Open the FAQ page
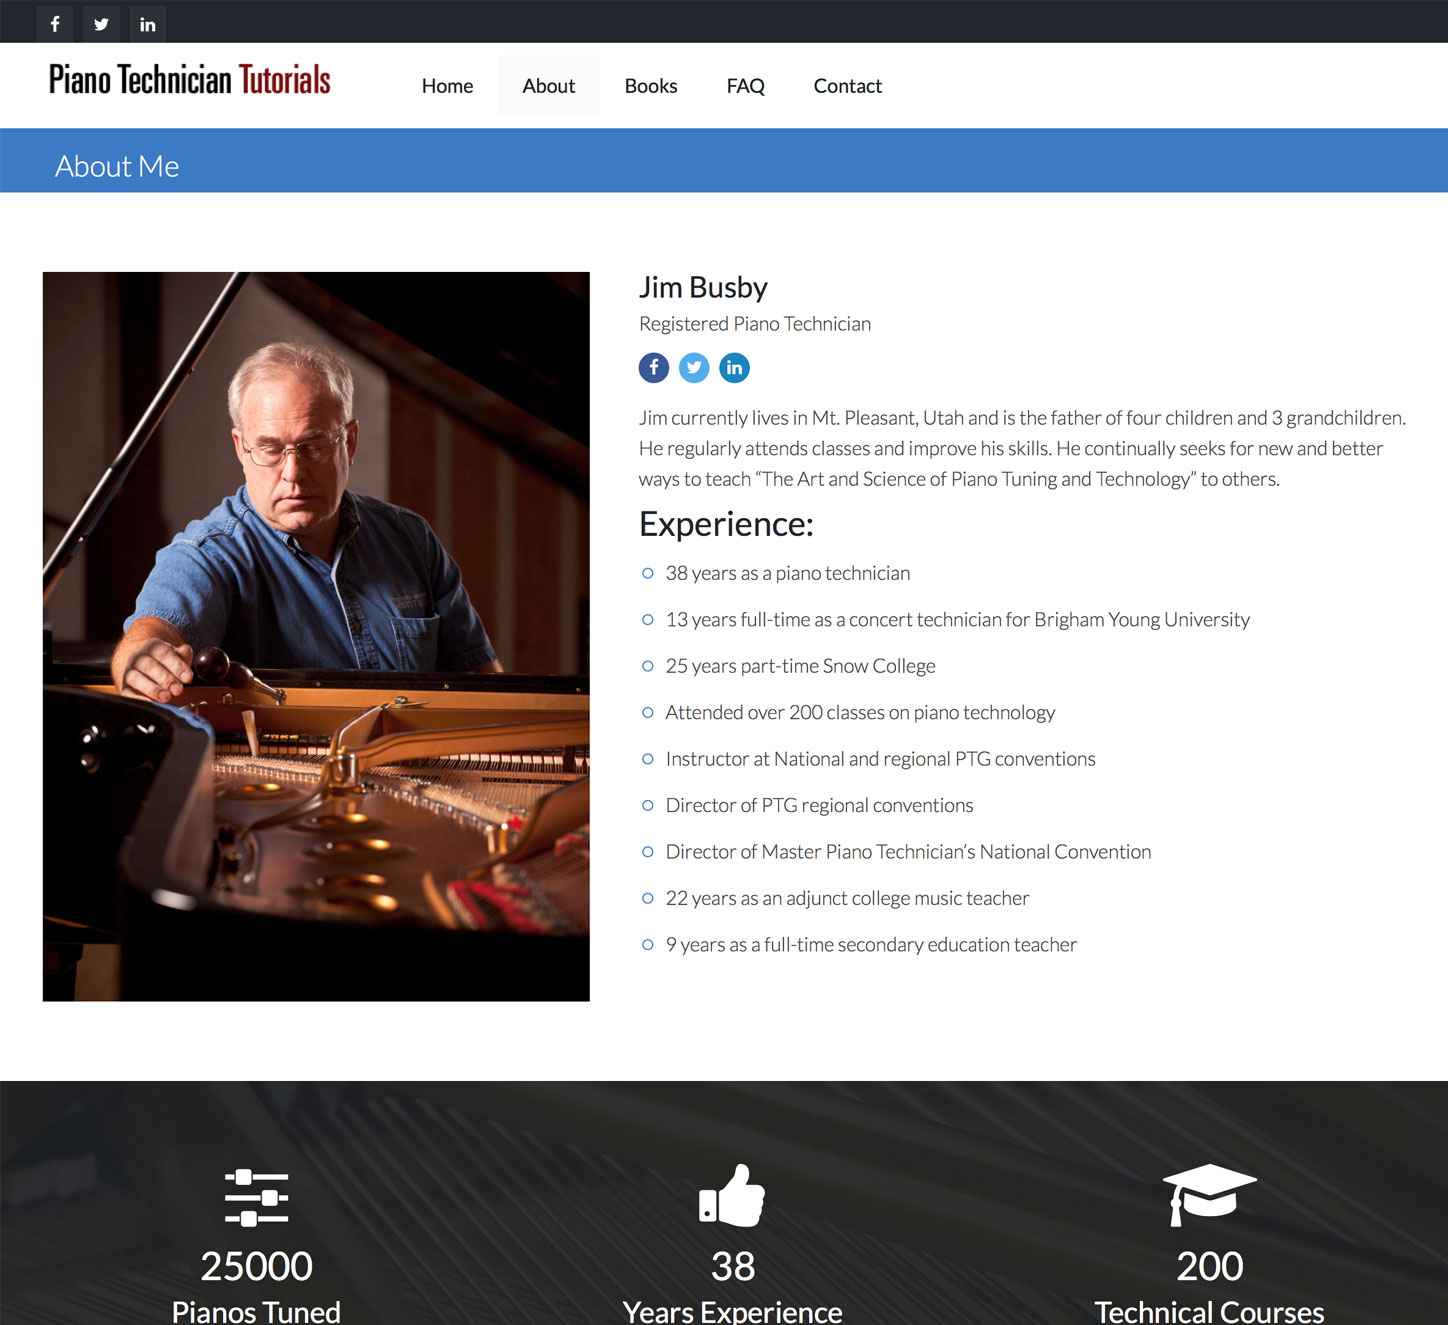The height and width of the screenshot is (1325, 1448). (x=746, y=86)
